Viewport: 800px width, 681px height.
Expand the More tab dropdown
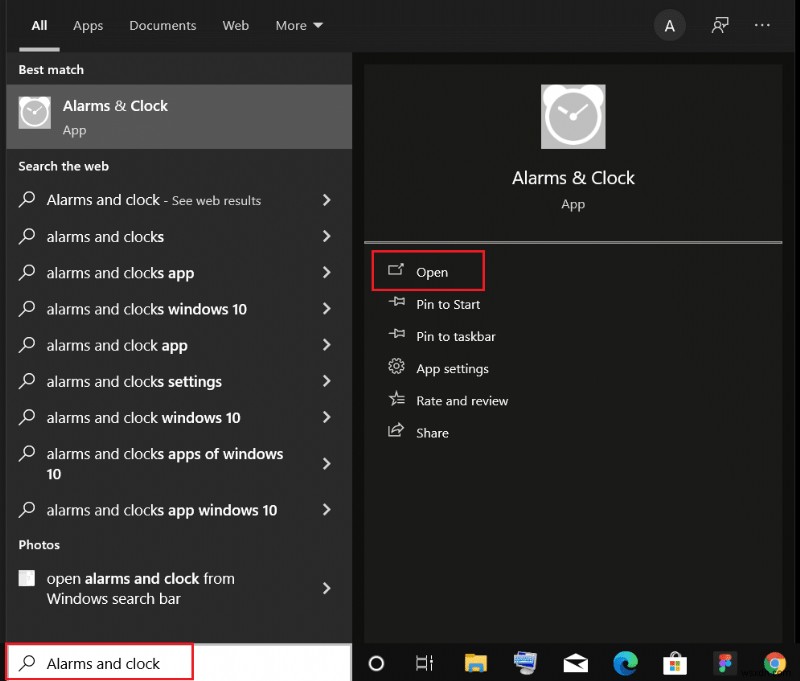[298, 25]
